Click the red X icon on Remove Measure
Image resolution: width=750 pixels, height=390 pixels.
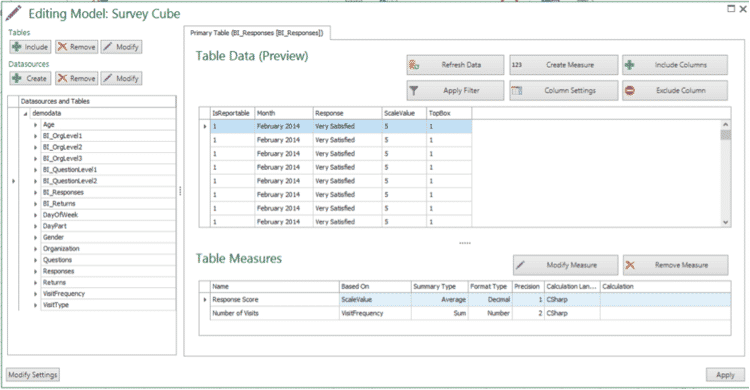click(630, 265)
